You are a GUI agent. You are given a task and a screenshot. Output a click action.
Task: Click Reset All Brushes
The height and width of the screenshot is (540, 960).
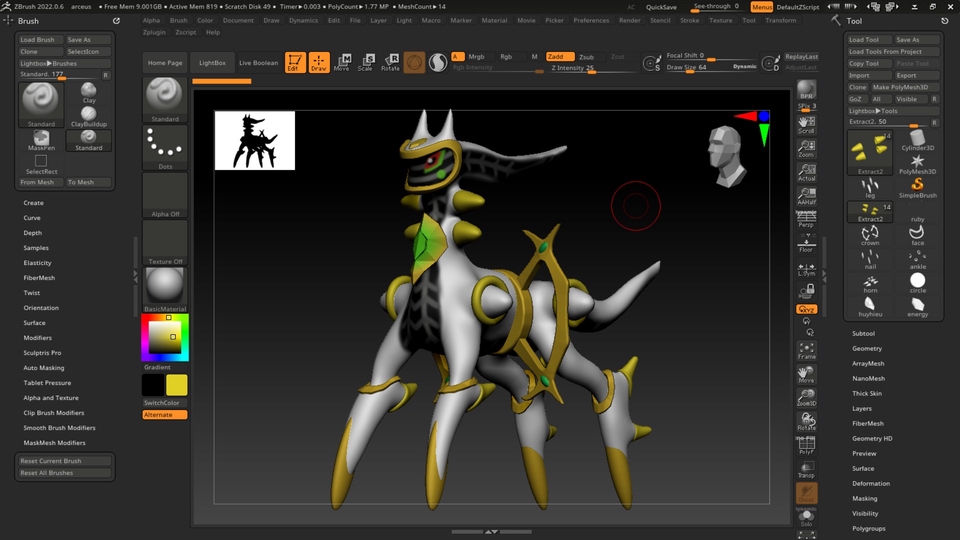(x=64, y=473)
